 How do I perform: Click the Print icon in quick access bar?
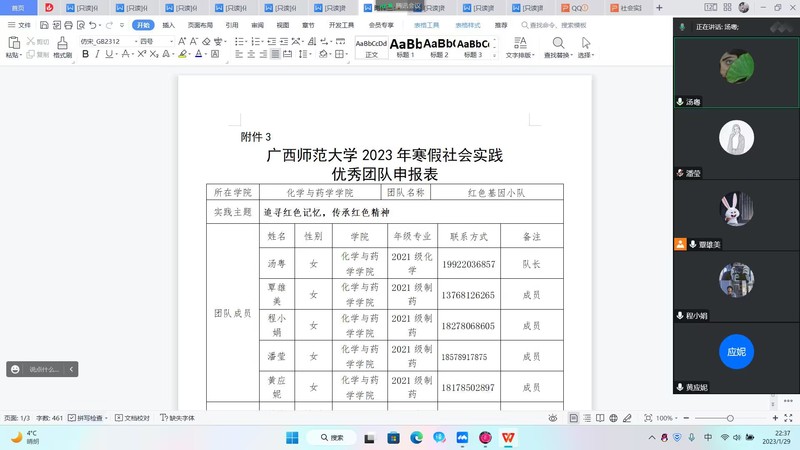click(x=68, y=25)
